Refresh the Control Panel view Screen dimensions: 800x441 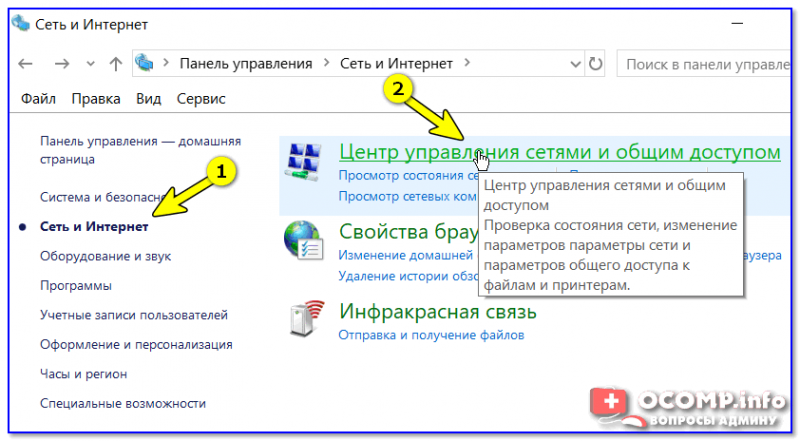coord(595,64)
